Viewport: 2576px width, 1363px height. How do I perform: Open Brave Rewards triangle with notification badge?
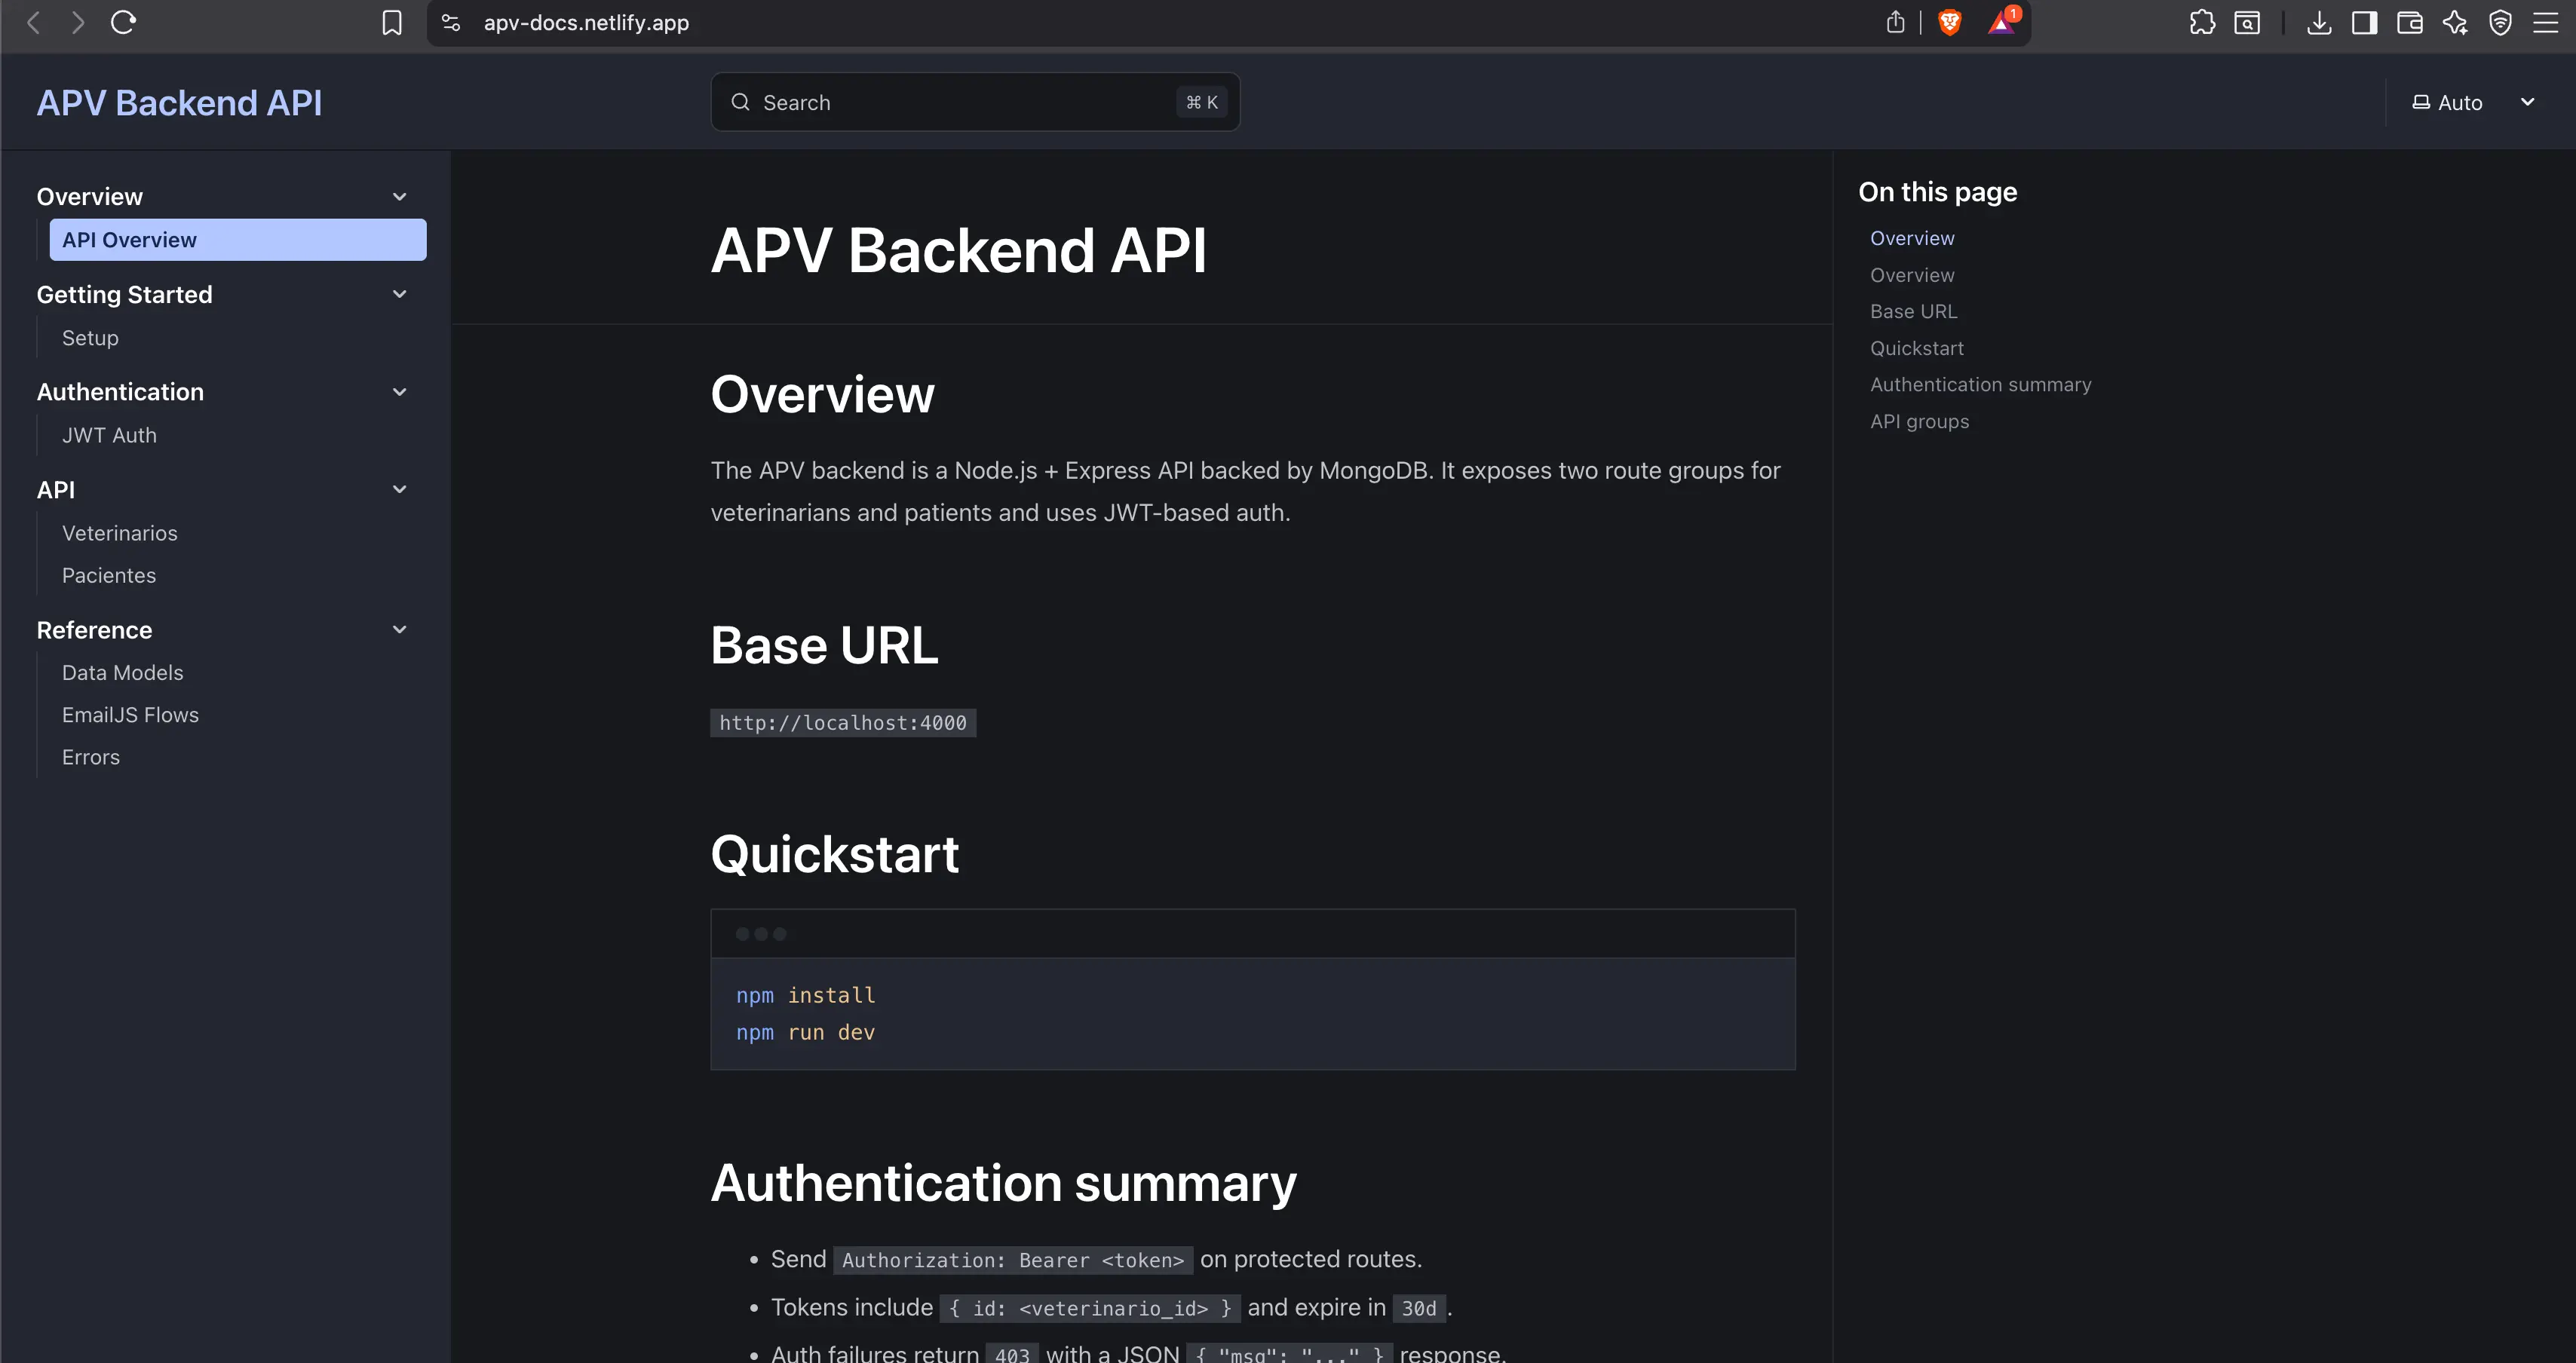pyautogui.click(x=2001, y=22)
